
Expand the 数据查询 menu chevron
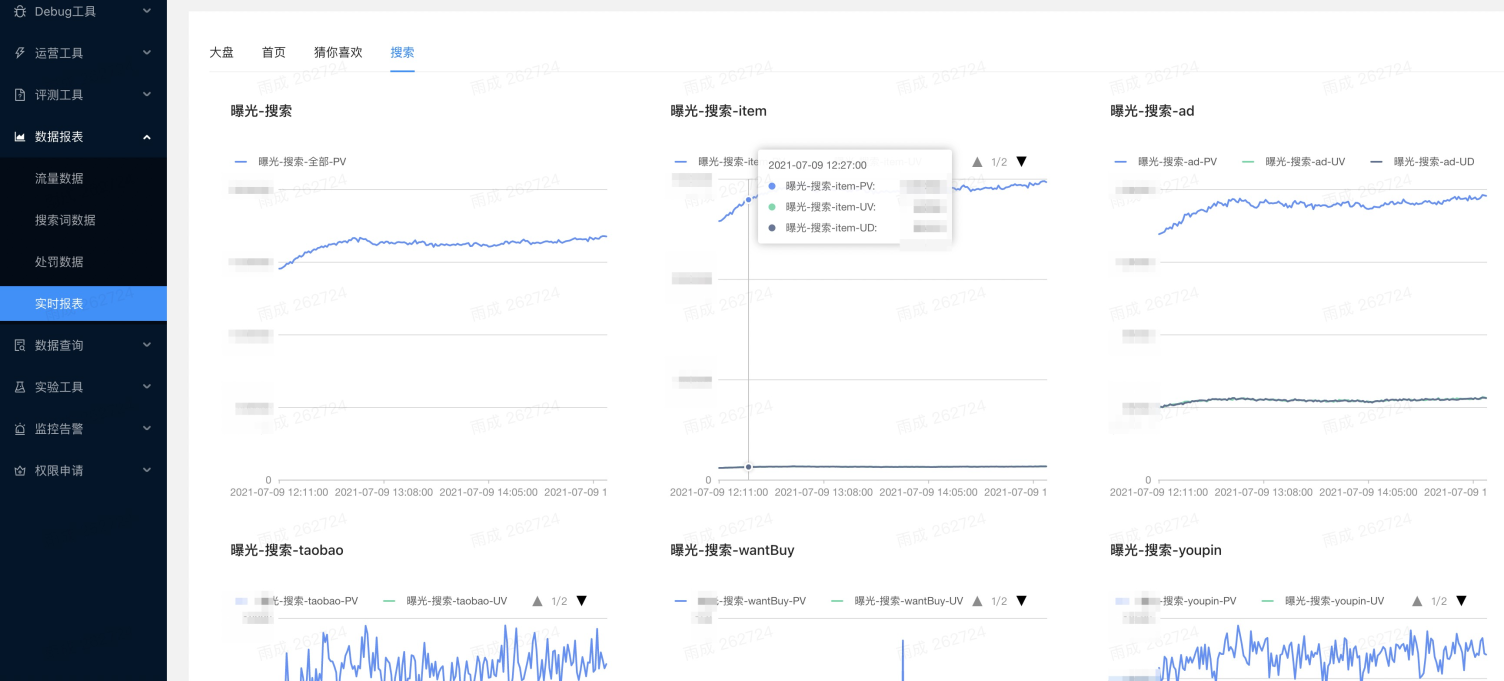pos(147,345)
